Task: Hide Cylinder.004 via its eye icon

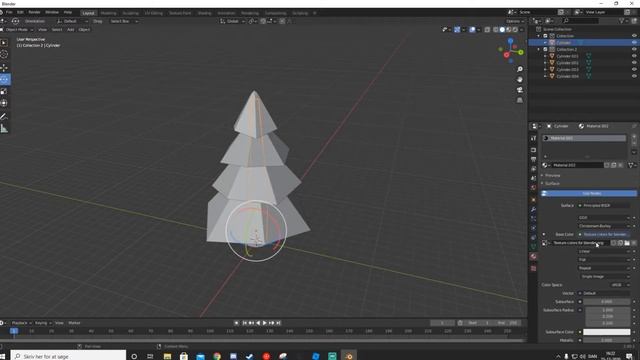Action: pyautogui.click(x=634, y=76)
